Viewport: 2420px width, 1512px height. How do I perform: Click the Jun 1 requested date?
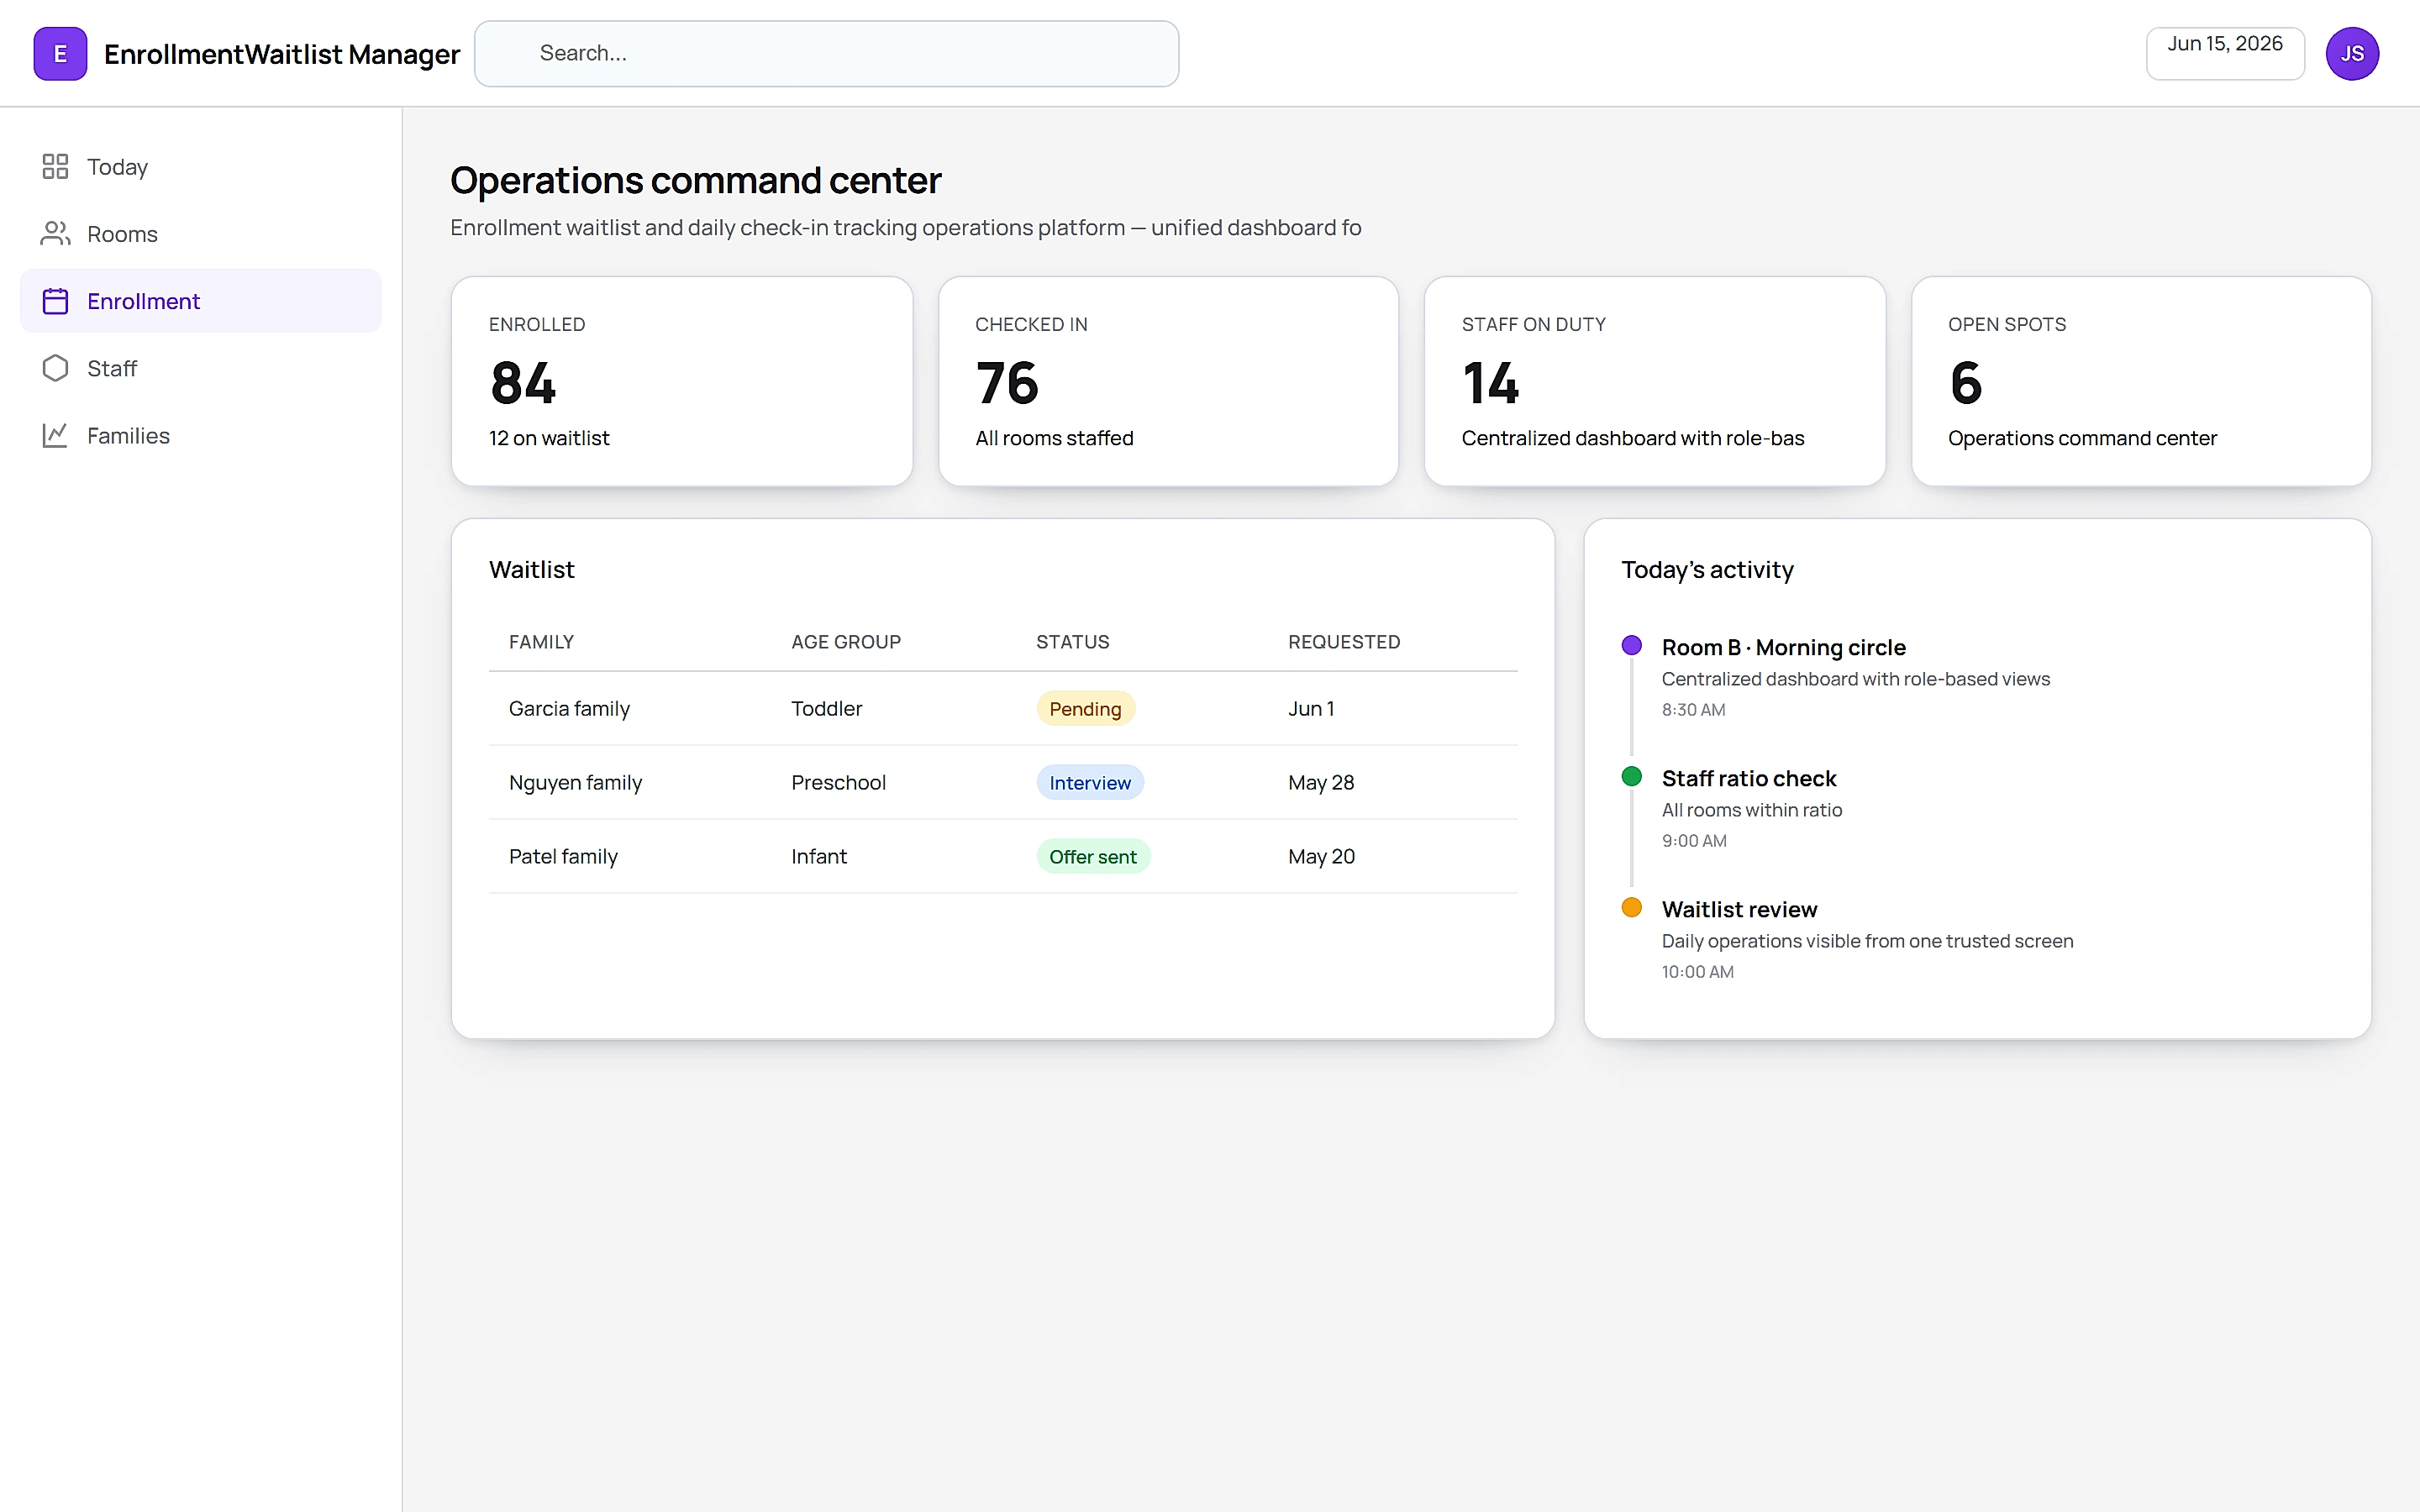(1311, 708)
